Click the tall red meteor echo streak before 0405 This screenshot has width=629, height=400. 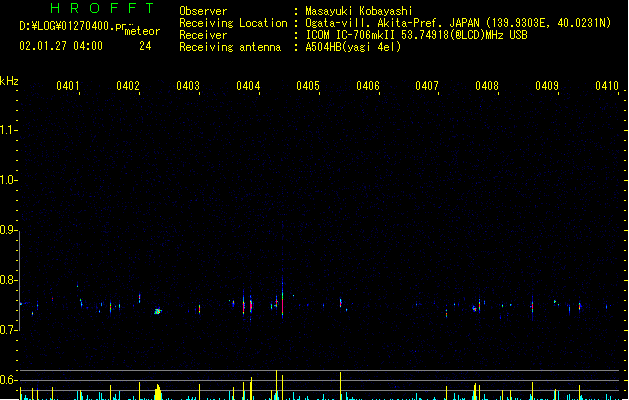pos(282,299)
